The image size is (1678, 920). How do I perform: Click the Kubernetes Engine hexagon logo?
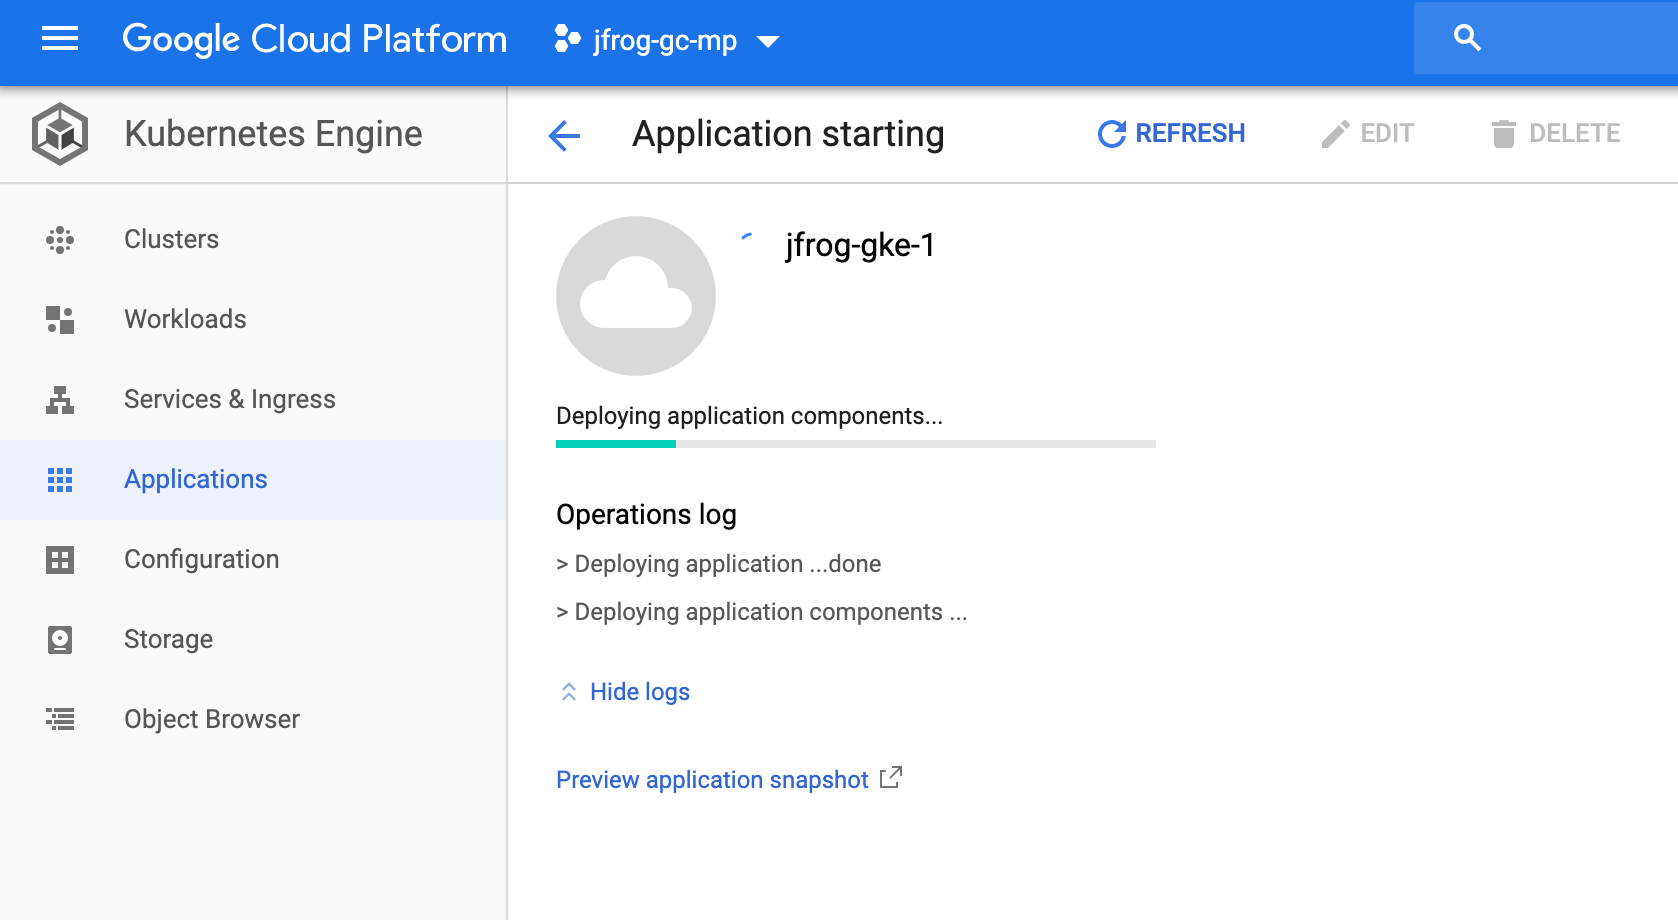[x=60, y=134]
